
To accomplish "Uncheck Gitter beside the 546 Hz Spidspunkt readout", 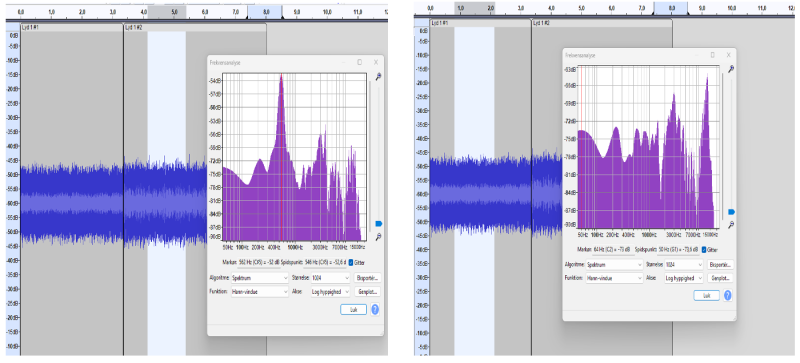I will (351, 262).
